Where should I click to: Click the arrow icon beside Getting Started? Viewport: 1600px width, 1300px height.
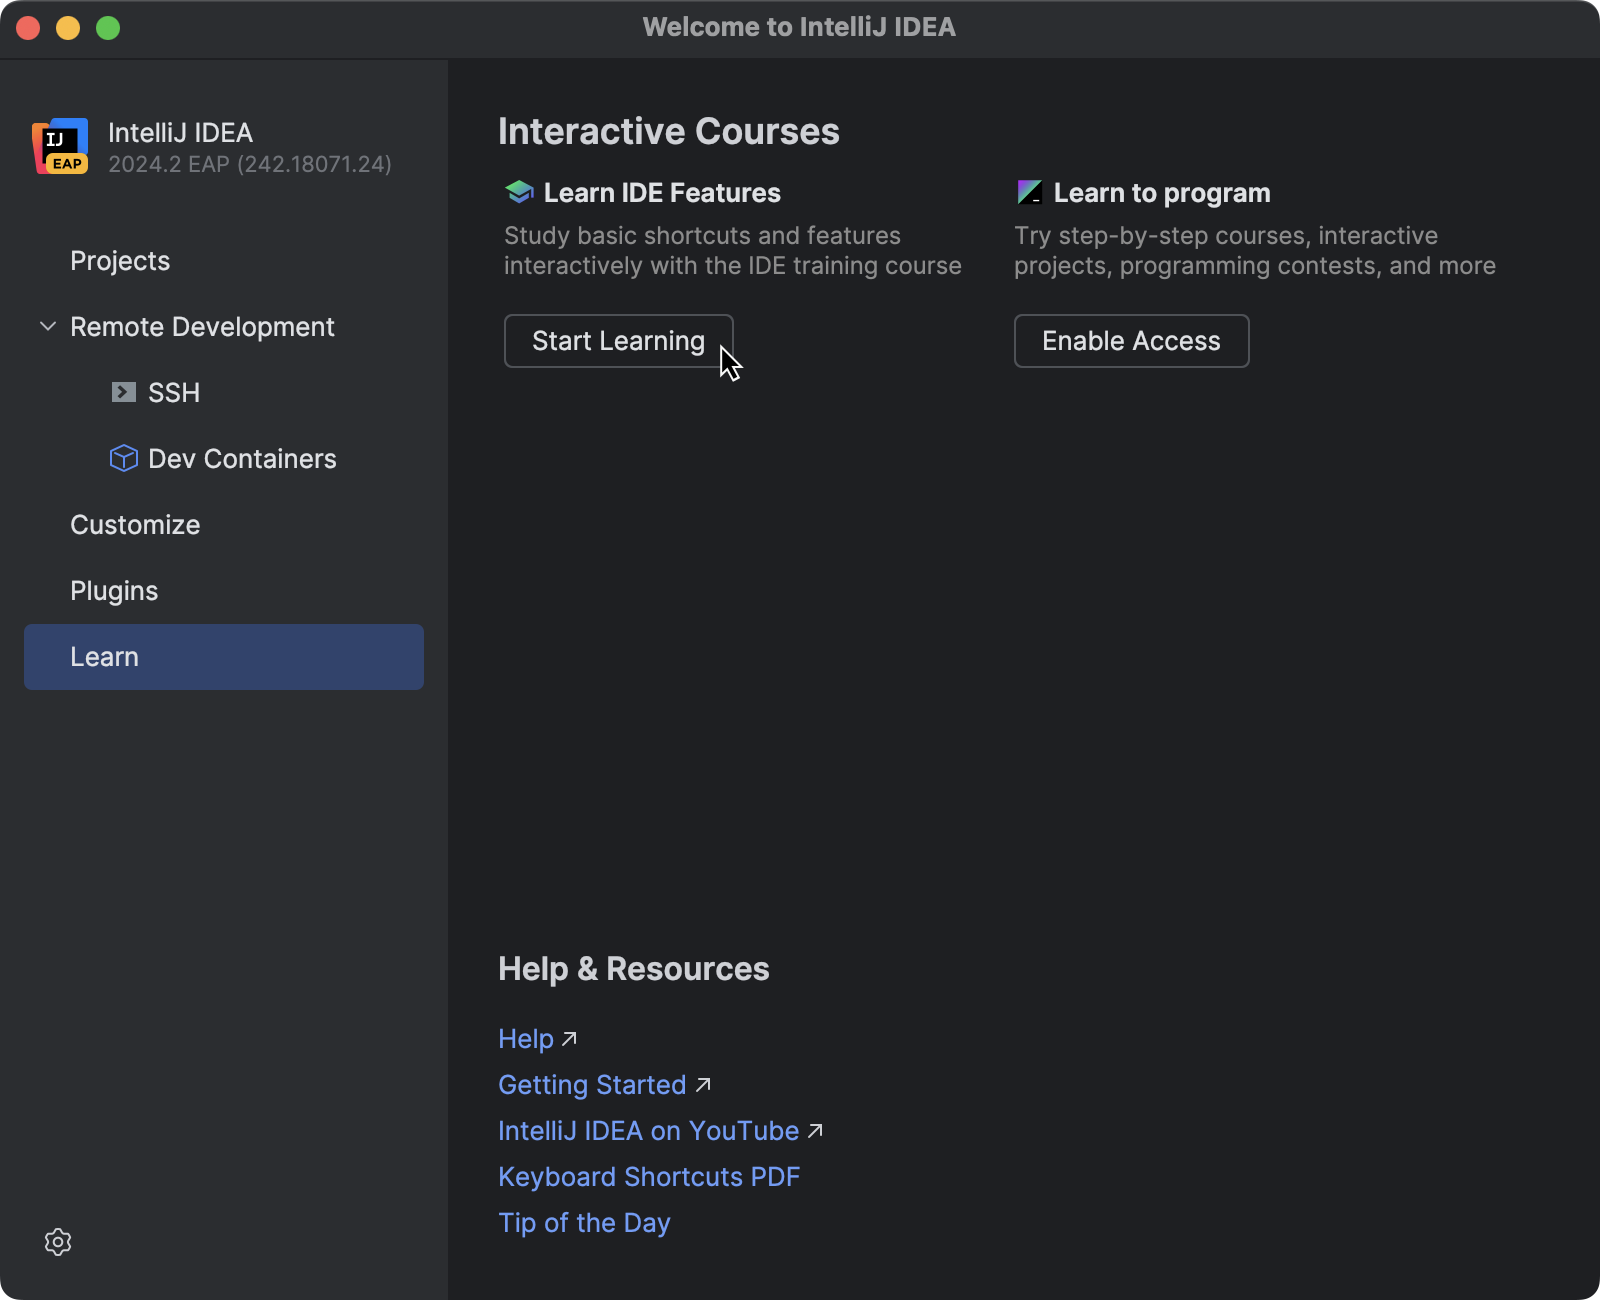(703, 1084)
